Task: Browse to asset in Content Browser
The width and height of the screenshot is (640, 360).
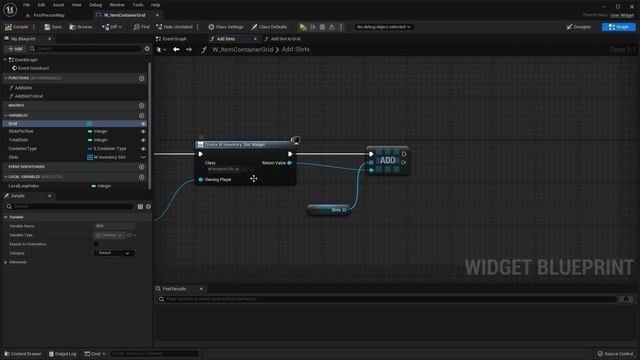Action: coord(81,27)
